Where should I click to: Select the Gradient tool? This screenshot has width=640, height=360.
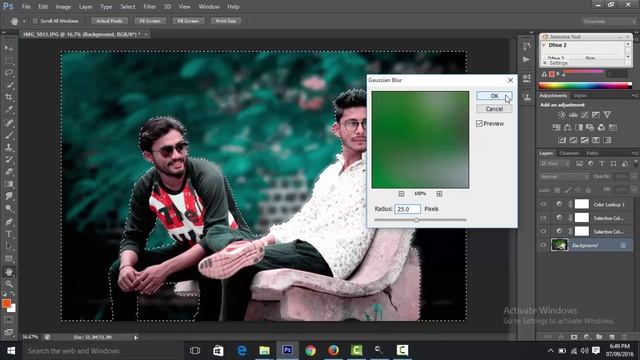(x=9, y=184)
